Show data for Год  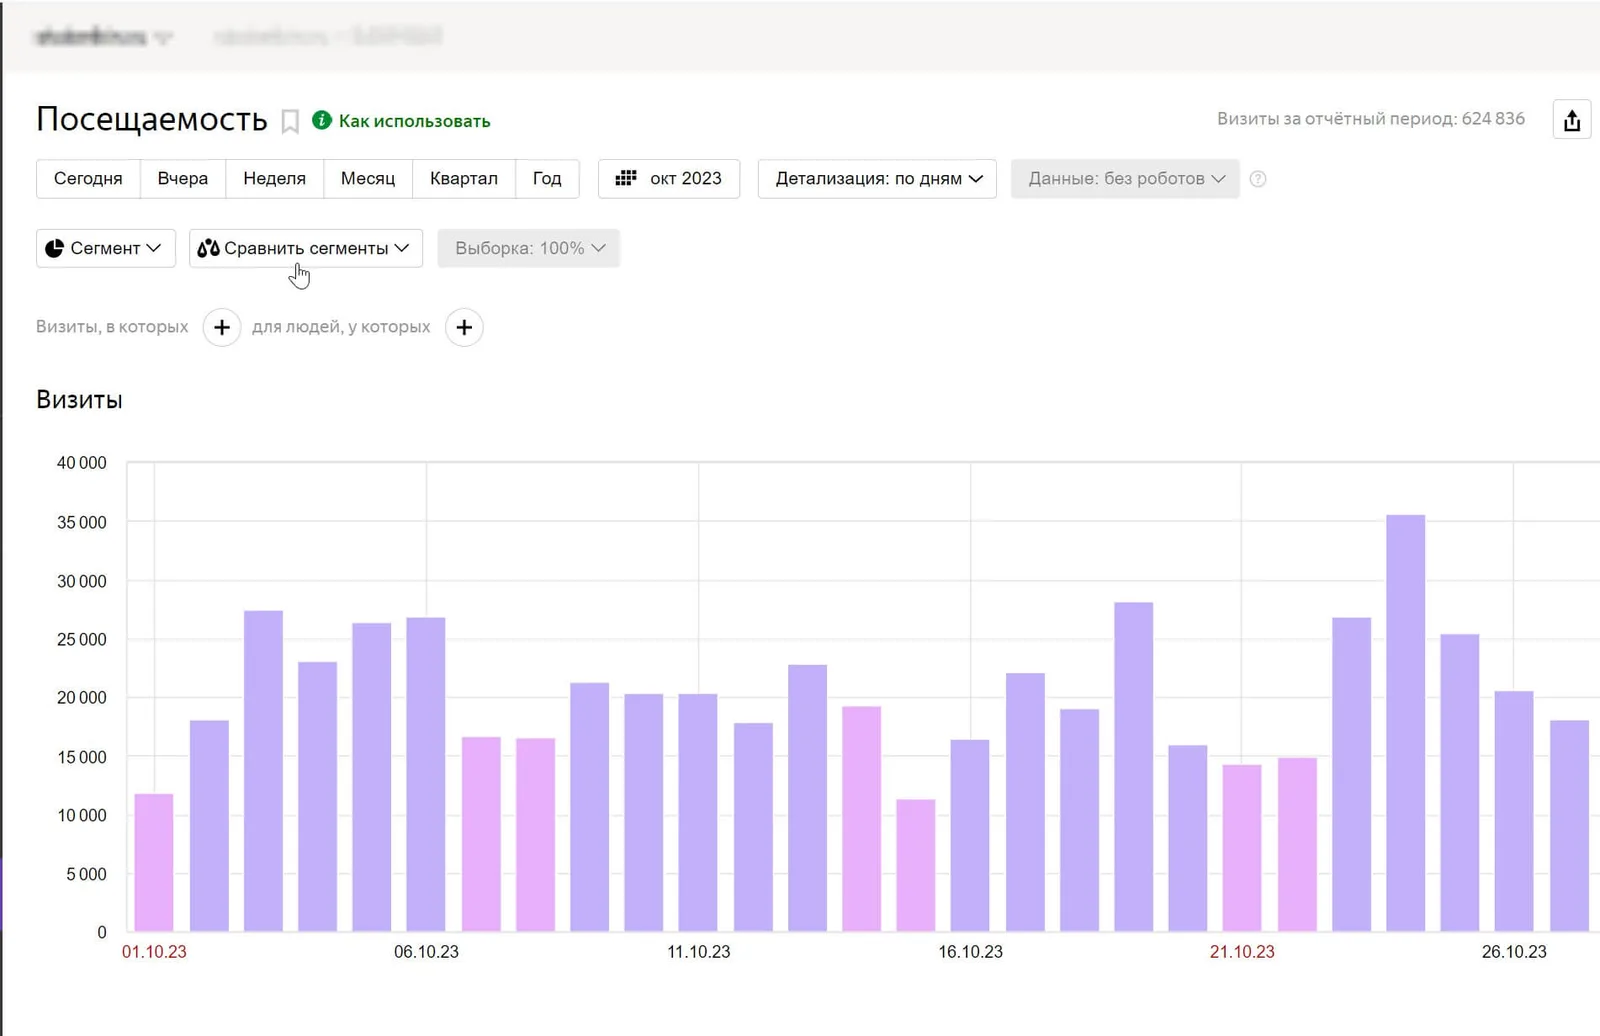pyautogui.click(x=547, y=179)
